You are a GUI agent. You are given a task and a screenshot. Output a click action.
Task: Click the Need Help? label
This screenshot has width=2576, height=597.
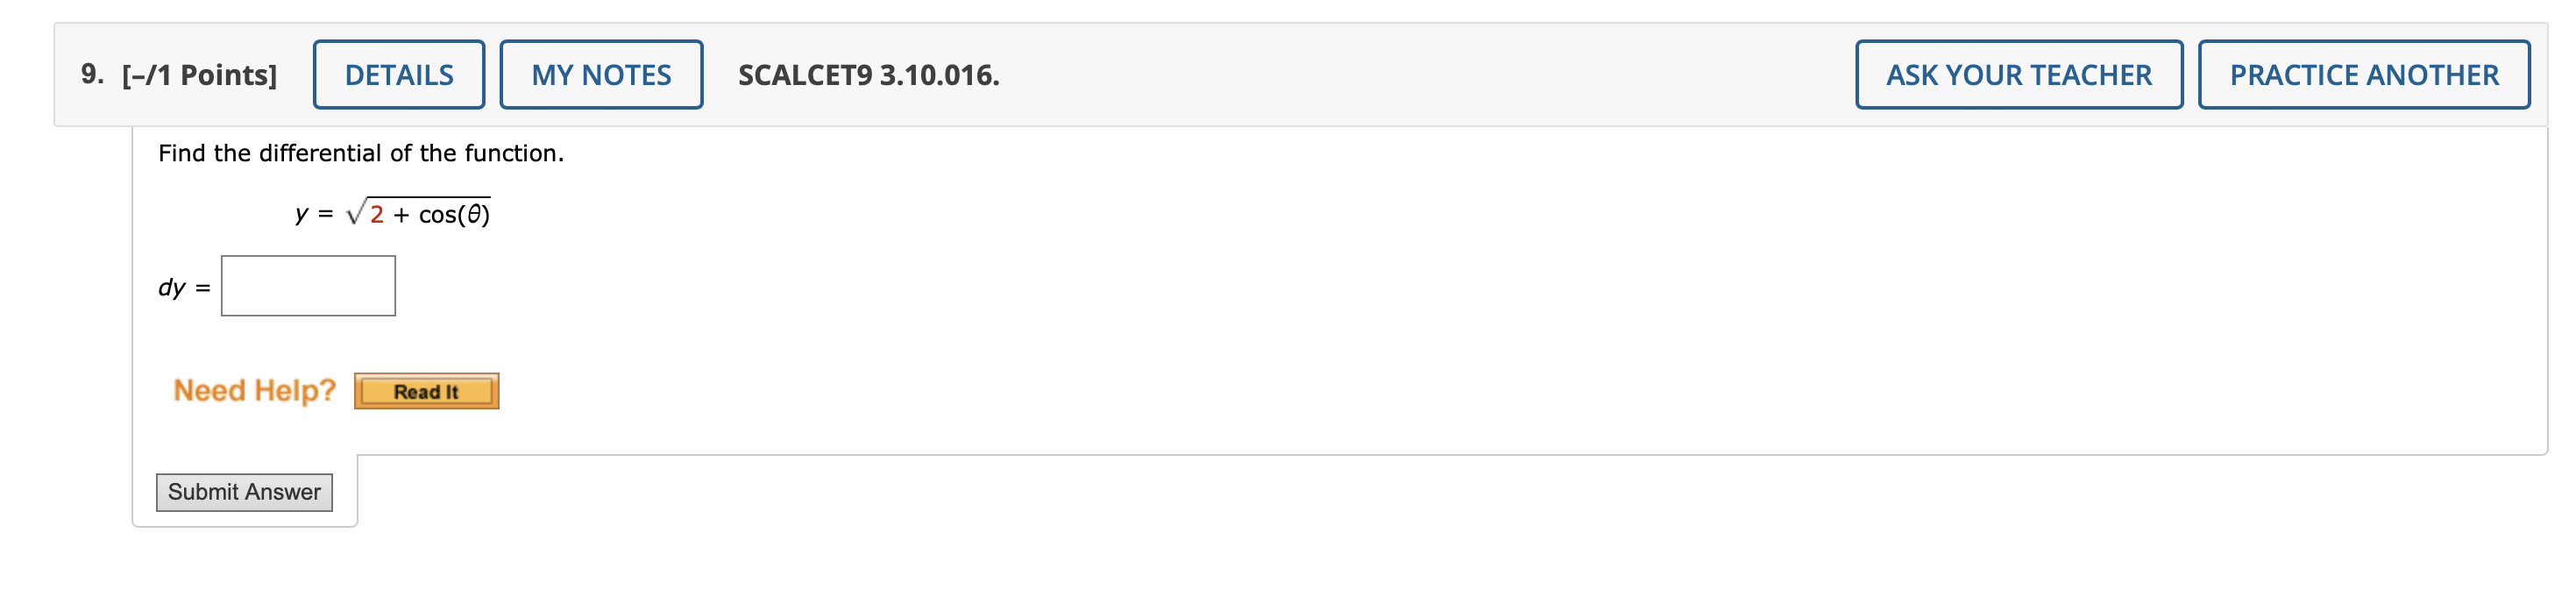[x=254, y=390]
